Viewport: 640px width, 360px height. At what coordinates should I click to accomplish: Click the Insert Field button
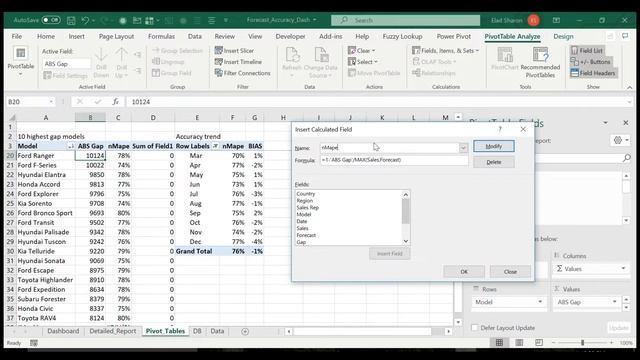[389, 253]
